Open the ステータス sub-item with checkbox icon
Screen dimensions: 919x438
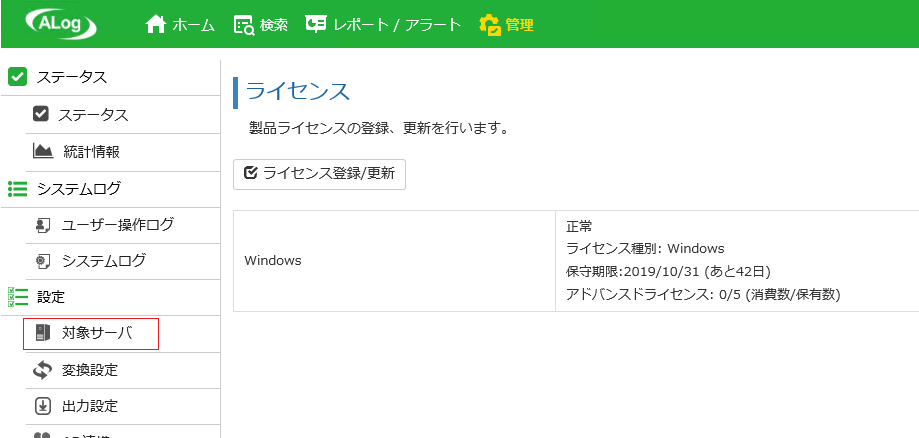click(x=123, y=115)
